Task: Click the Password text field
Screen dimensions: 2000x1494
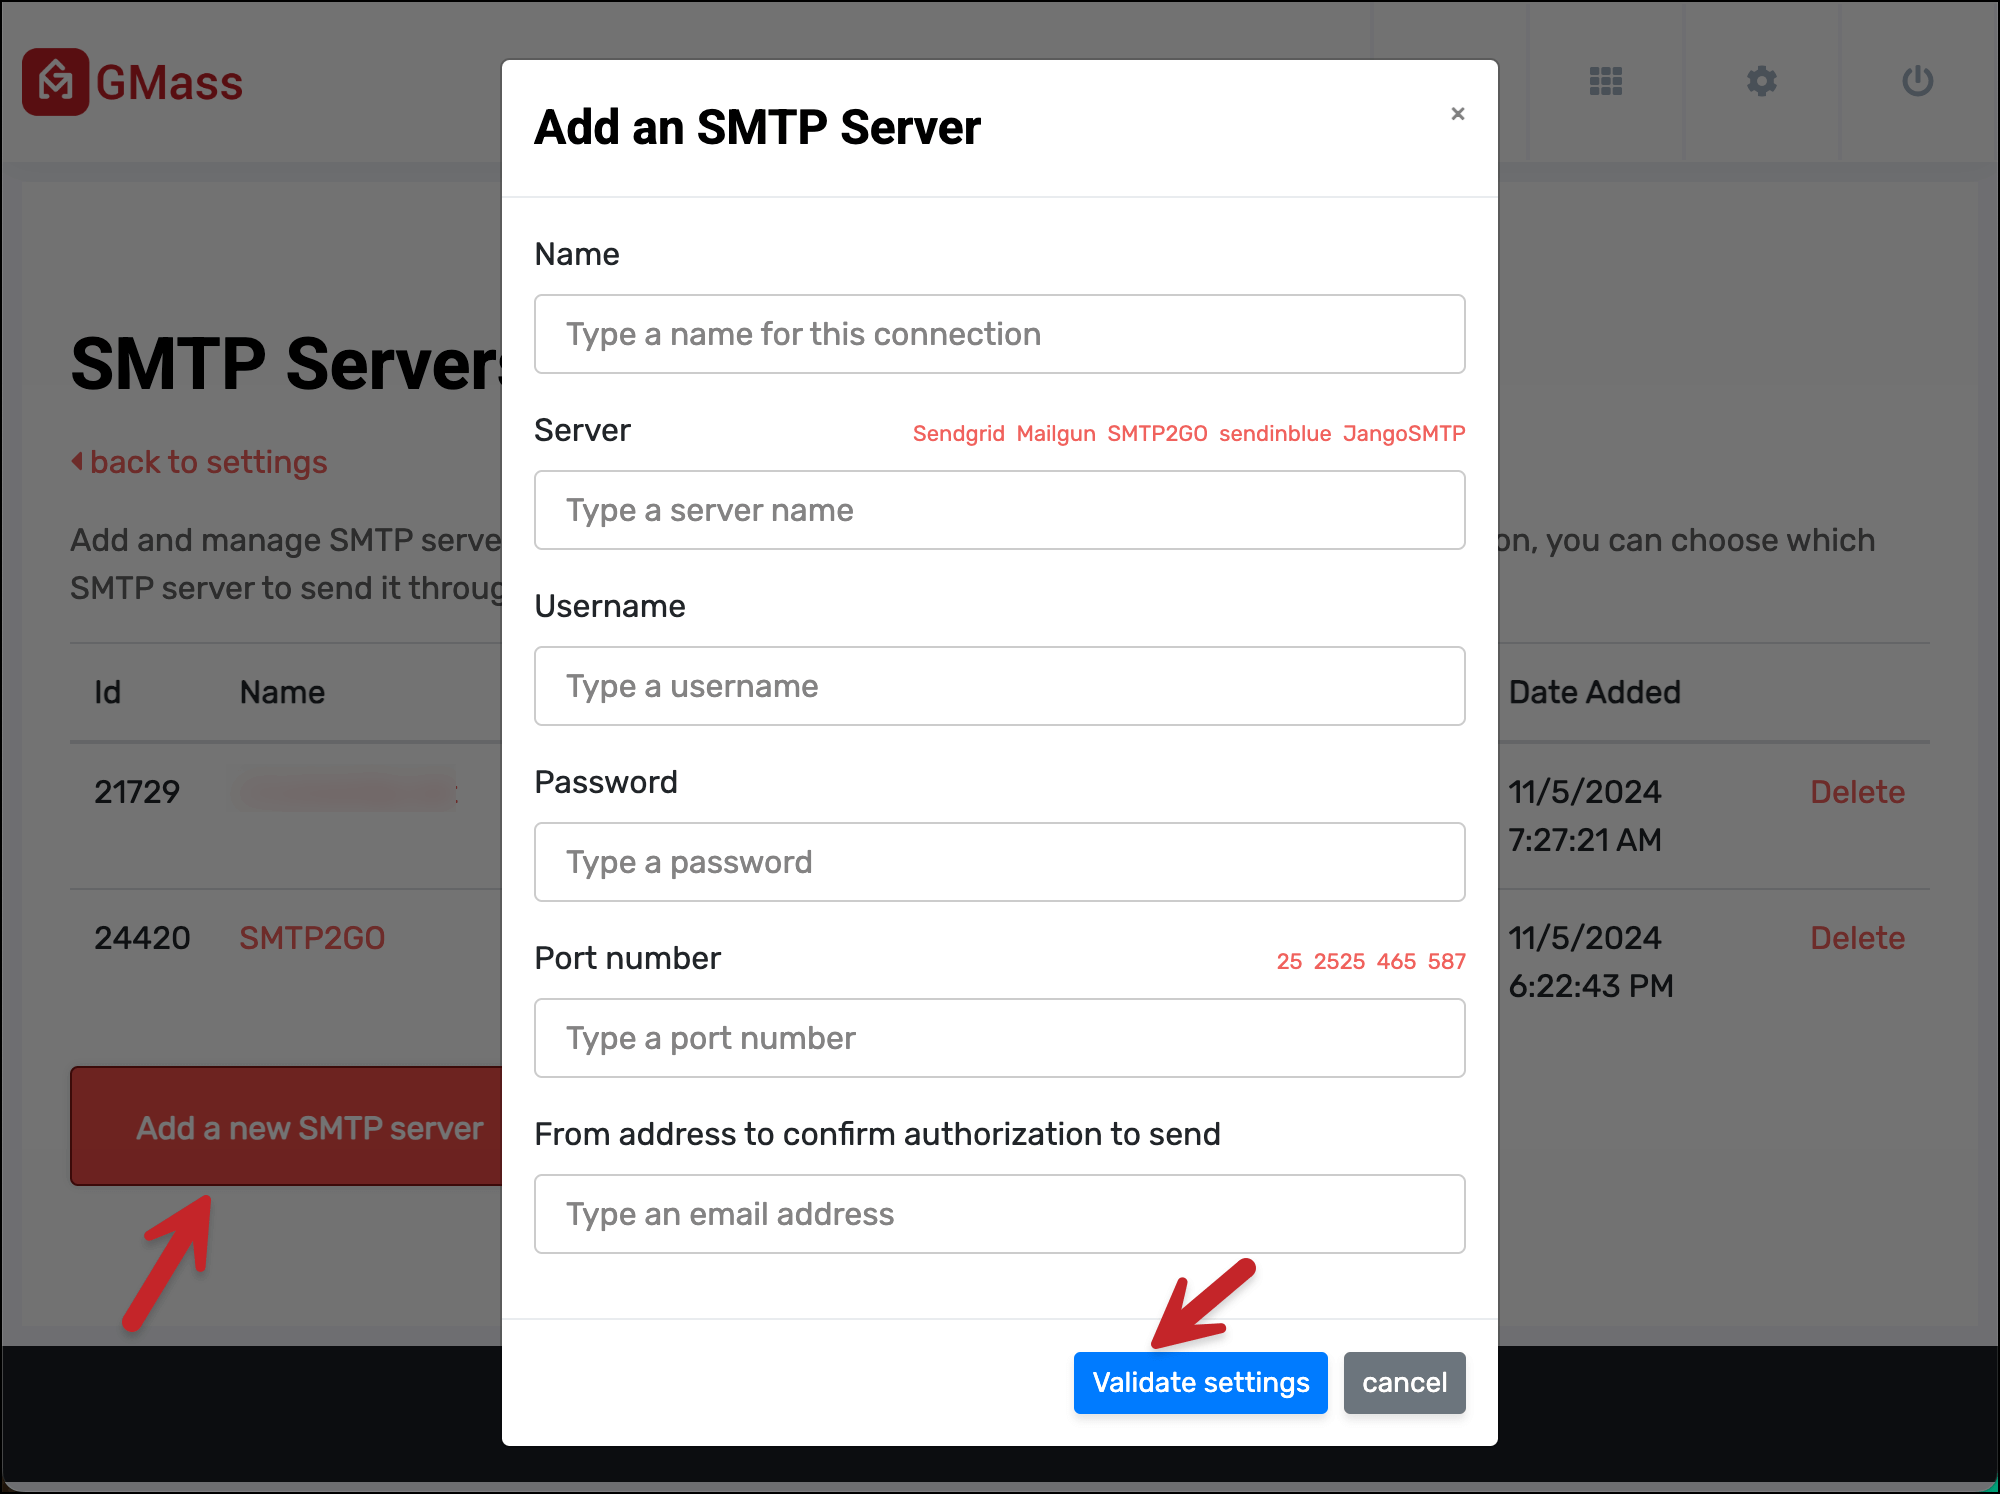Action: pos(999,862)
